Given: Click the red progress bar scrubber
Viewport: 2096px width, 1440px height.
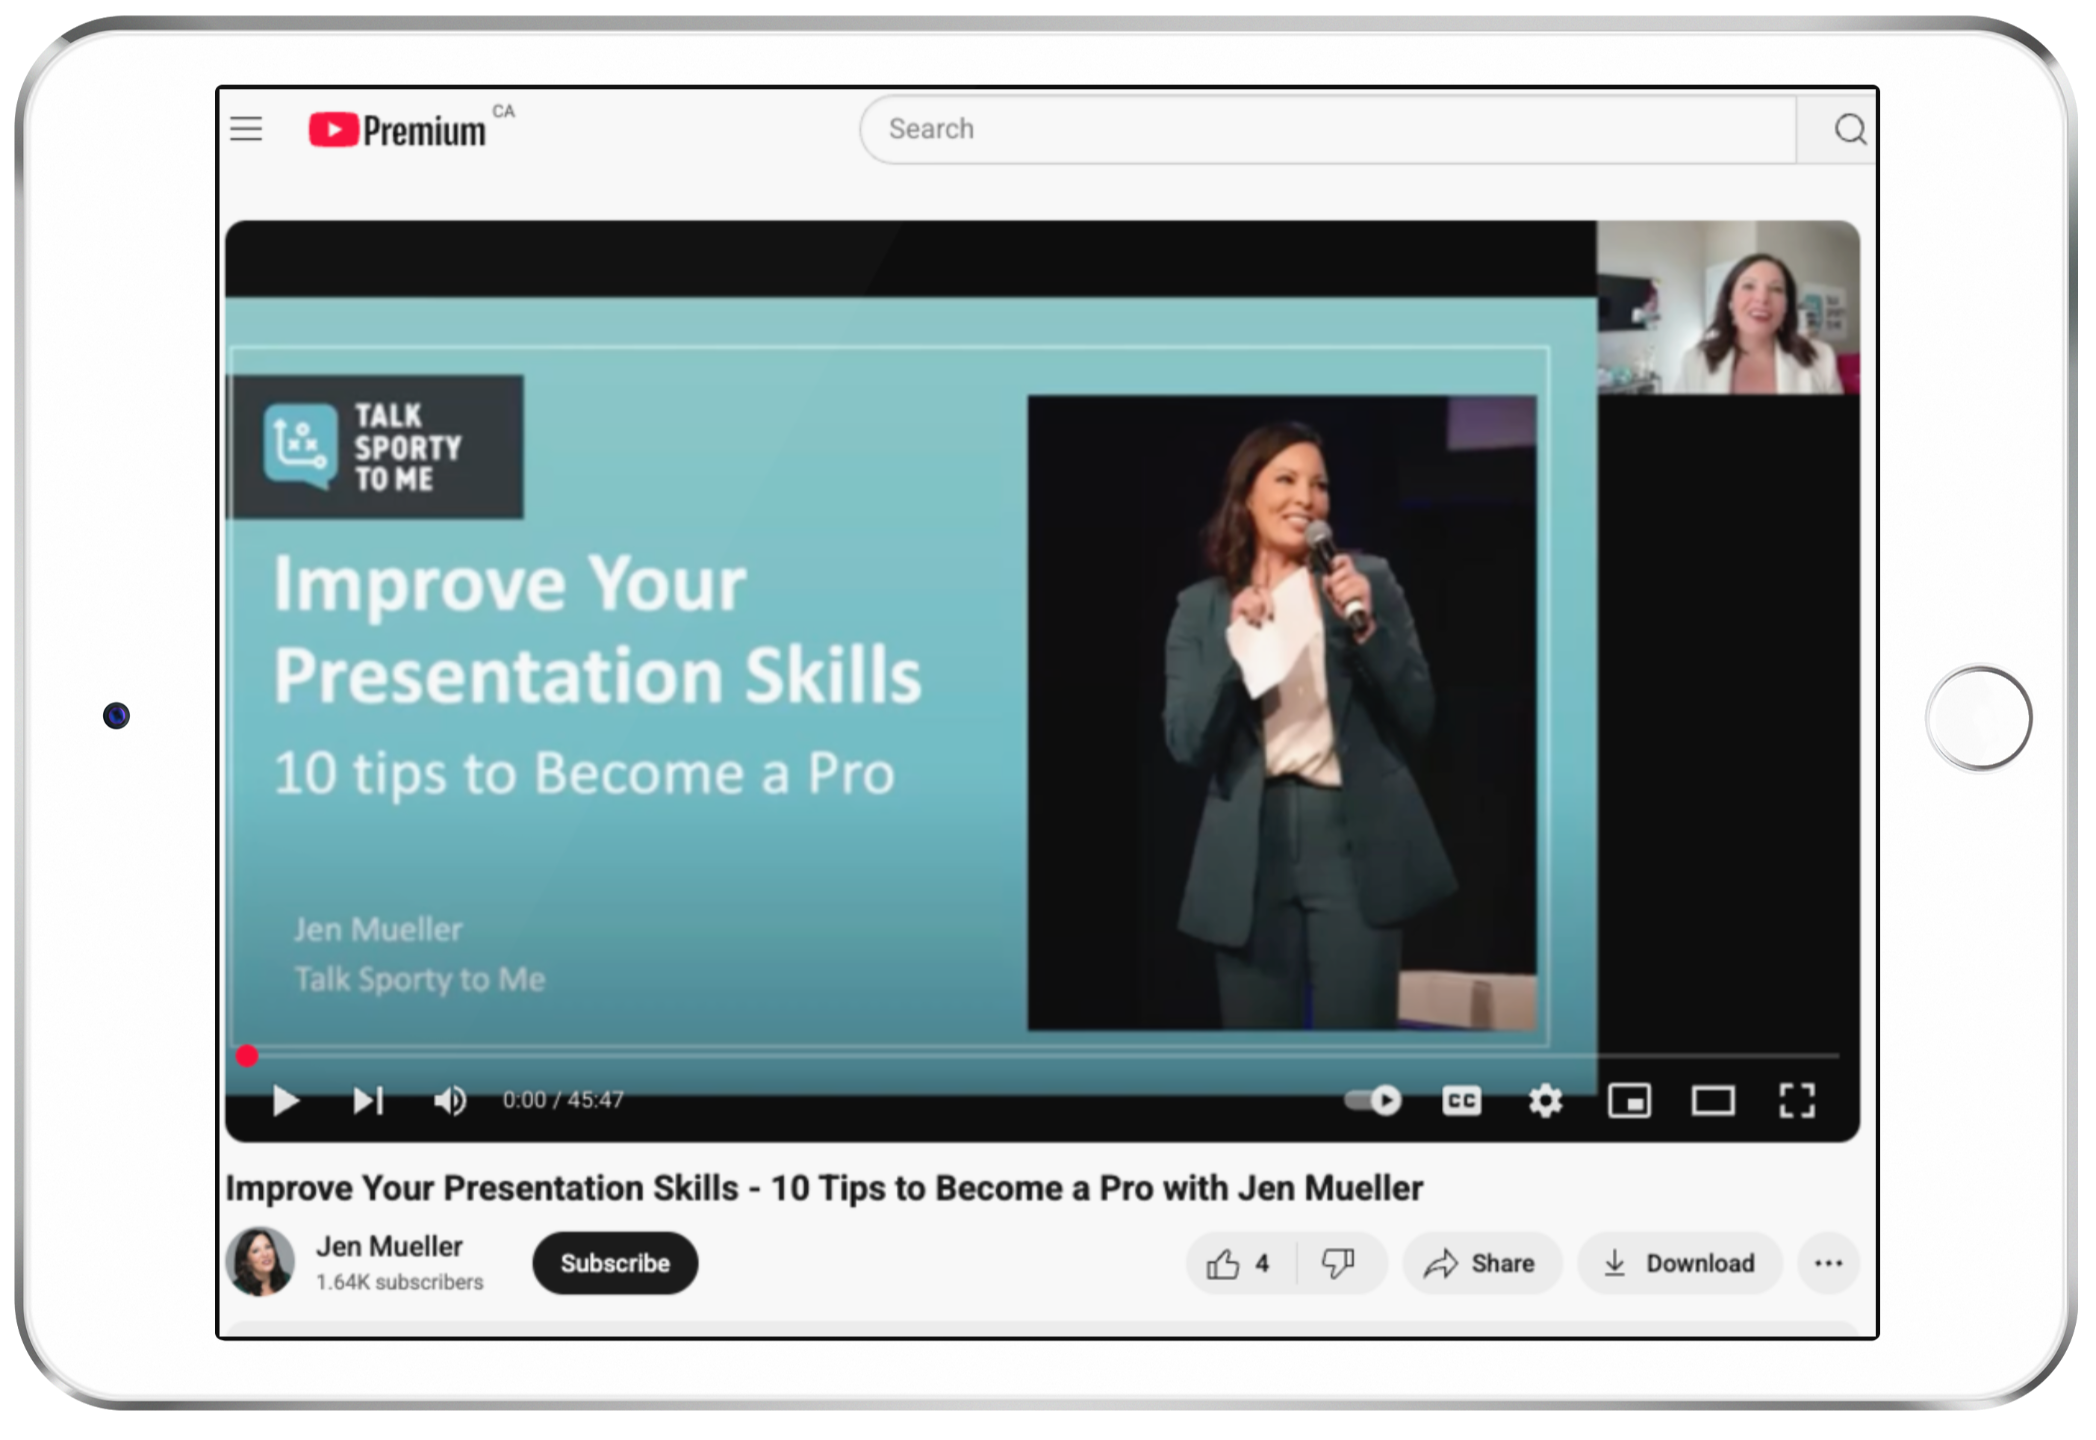Looking at the screenshot, I should (247, 1056).
